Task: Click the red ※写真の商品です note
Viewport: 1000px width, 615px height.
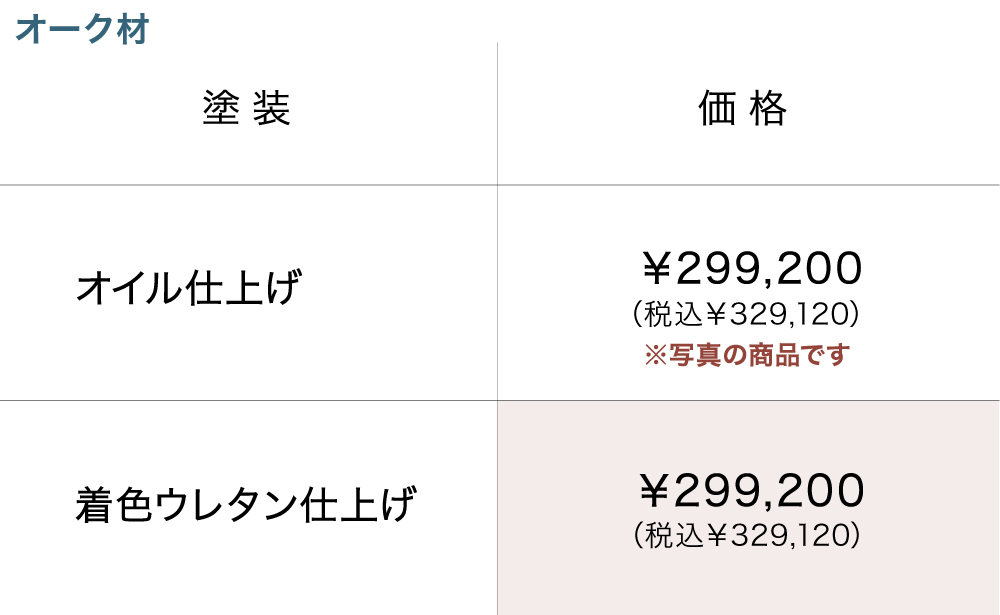Action: 746,355
